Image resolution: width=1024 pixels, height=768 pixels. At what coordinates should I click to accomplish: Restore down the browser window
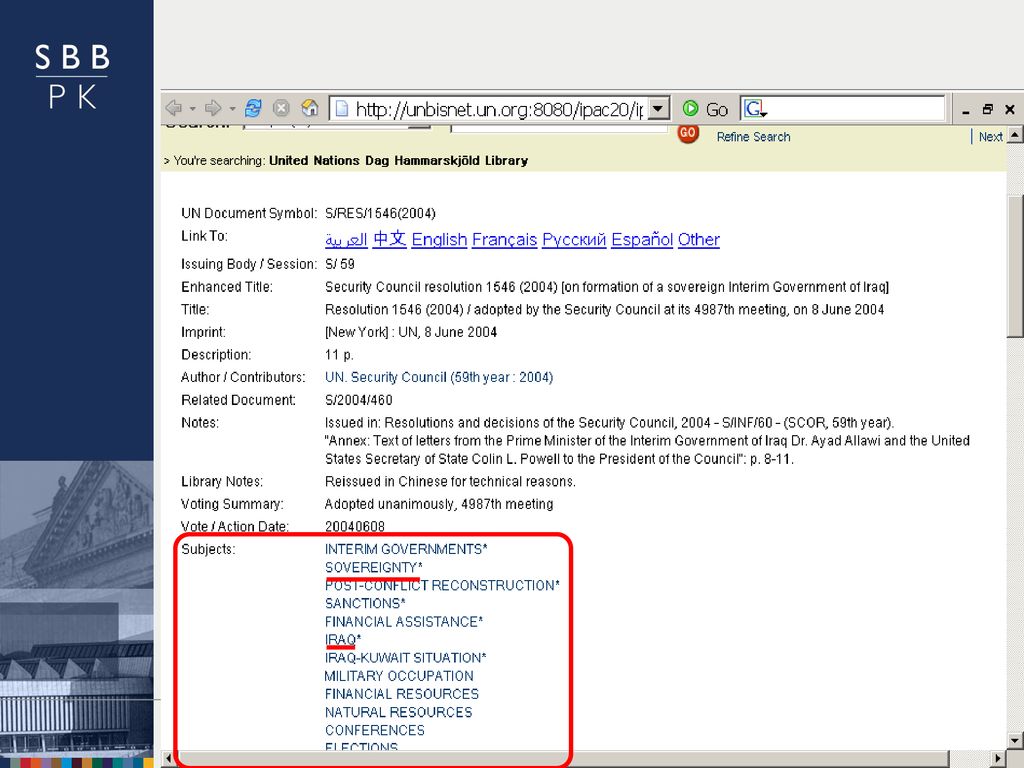click(987, 109)
